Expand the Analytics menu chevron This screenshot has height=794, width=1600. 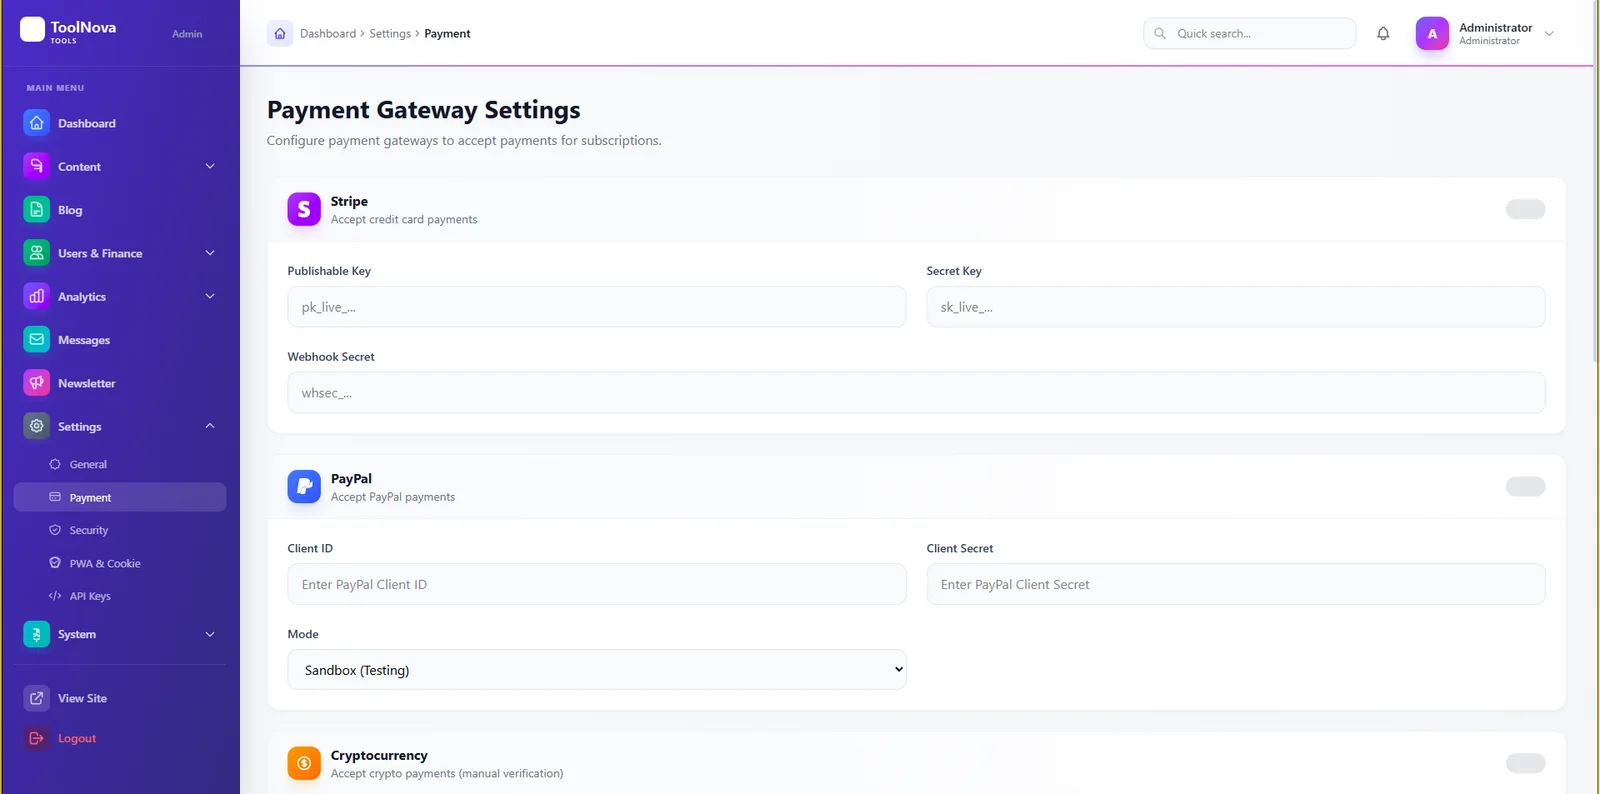tap(210, 296)
